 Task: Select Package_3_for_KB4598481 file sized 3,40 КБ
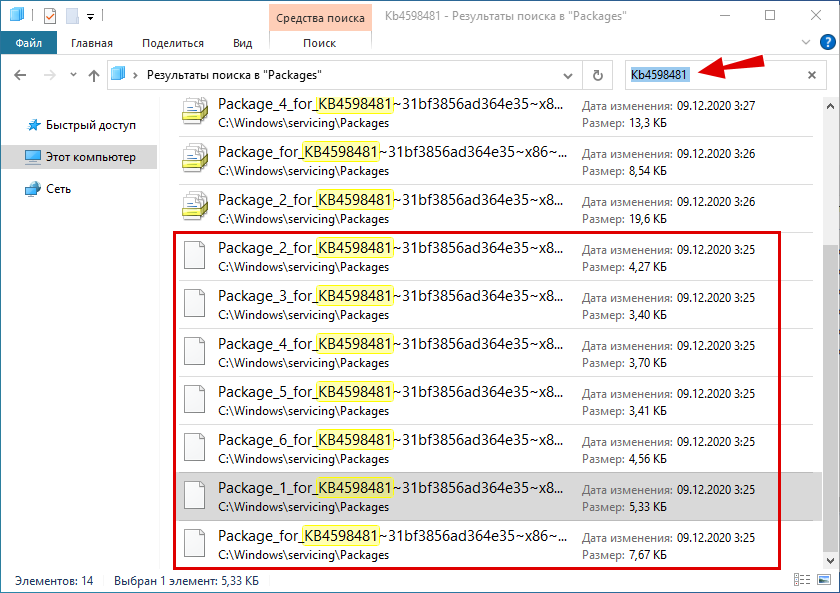496,305
